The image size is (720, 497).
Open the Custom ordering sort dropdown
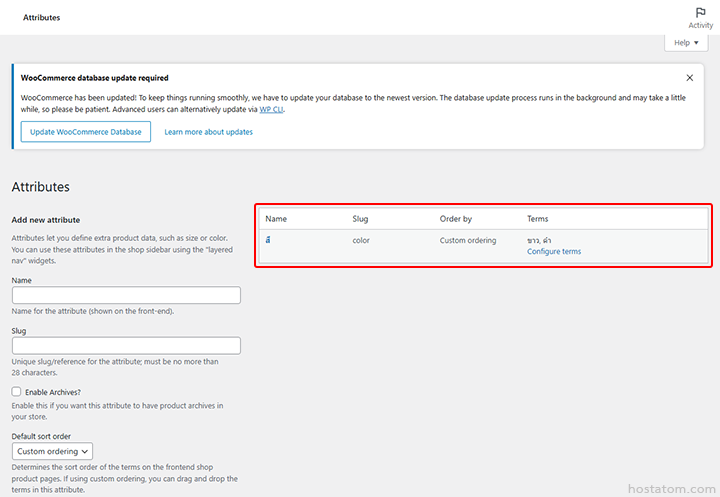click(52, 451)
